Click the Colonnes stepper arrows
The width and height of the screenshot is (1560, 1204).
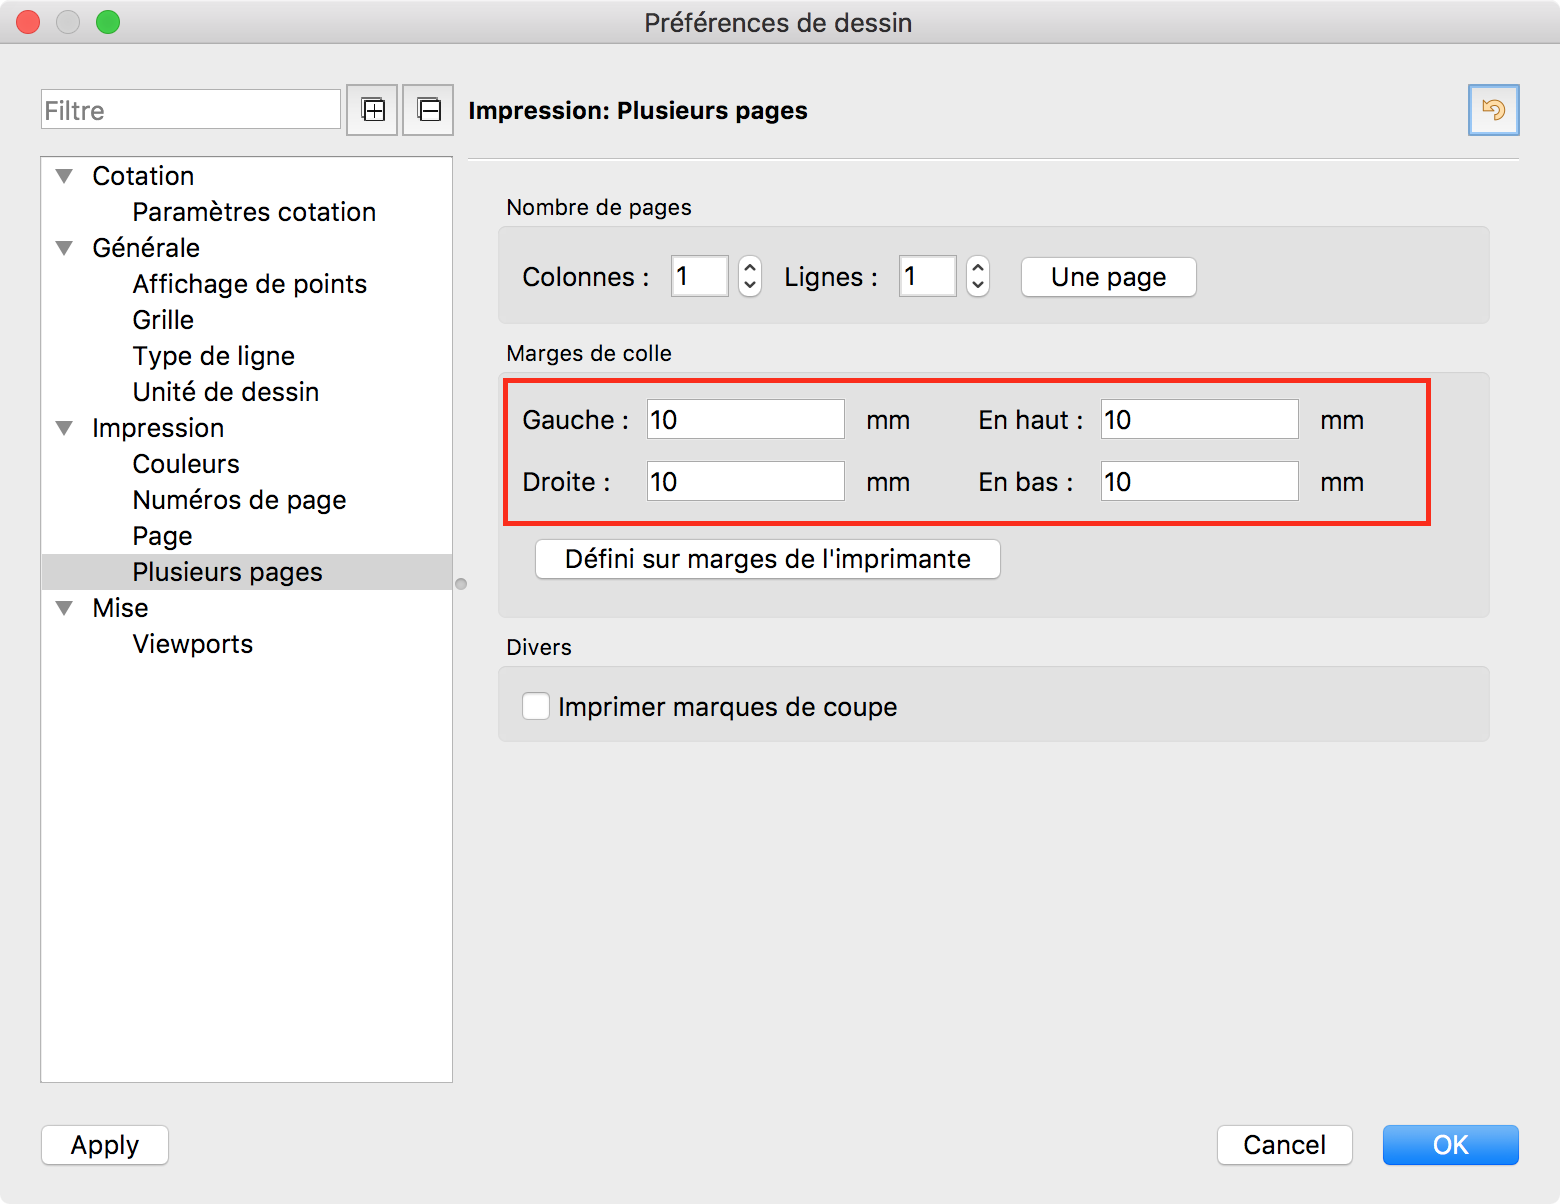(x=750, y=277)
